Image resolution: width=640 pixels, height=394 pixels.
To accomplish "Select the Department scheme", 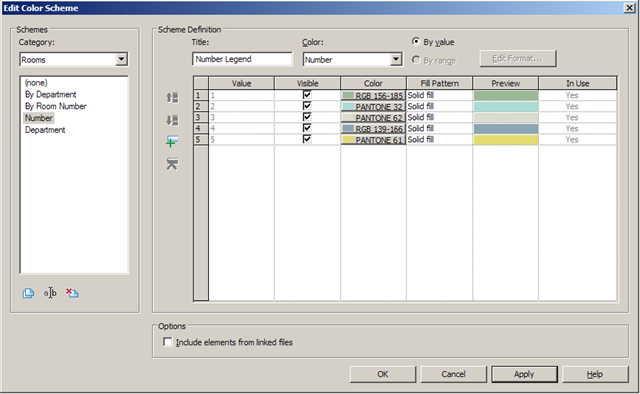I will point(45,130).
